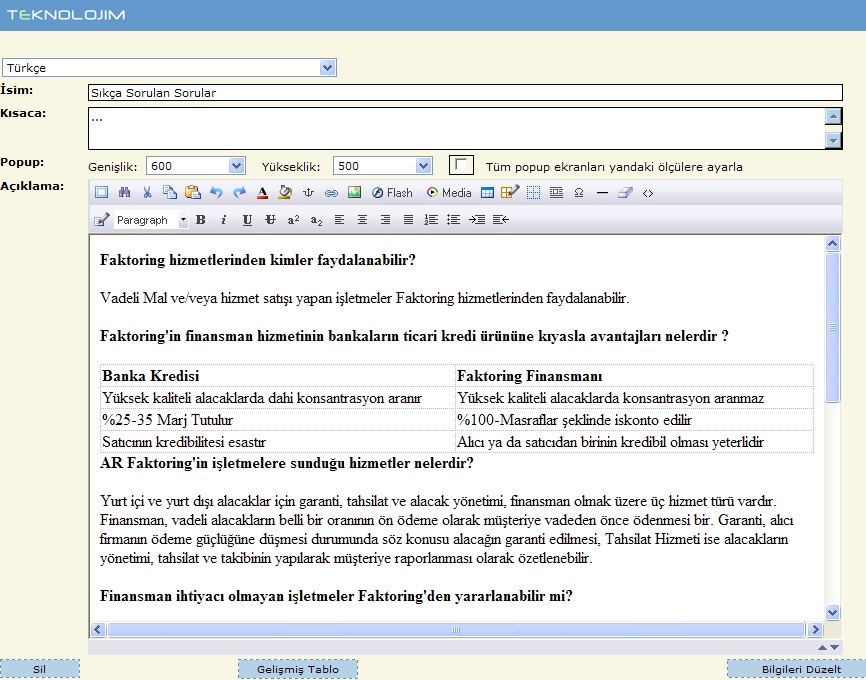
Task: Insert Media content
Action: tap(449, 192)
